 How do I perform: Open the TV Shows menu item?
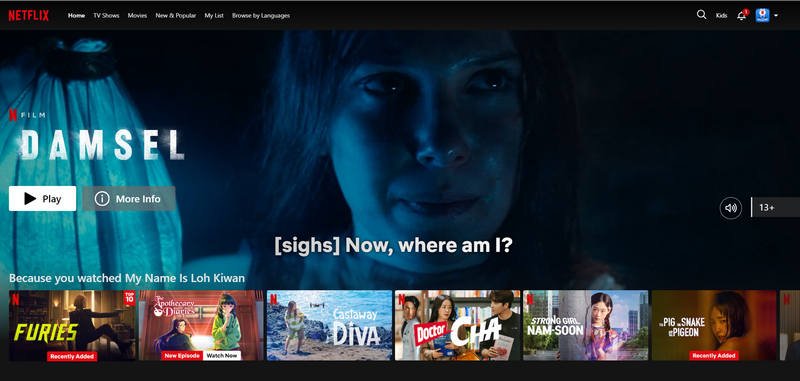(x=106, y=16)
